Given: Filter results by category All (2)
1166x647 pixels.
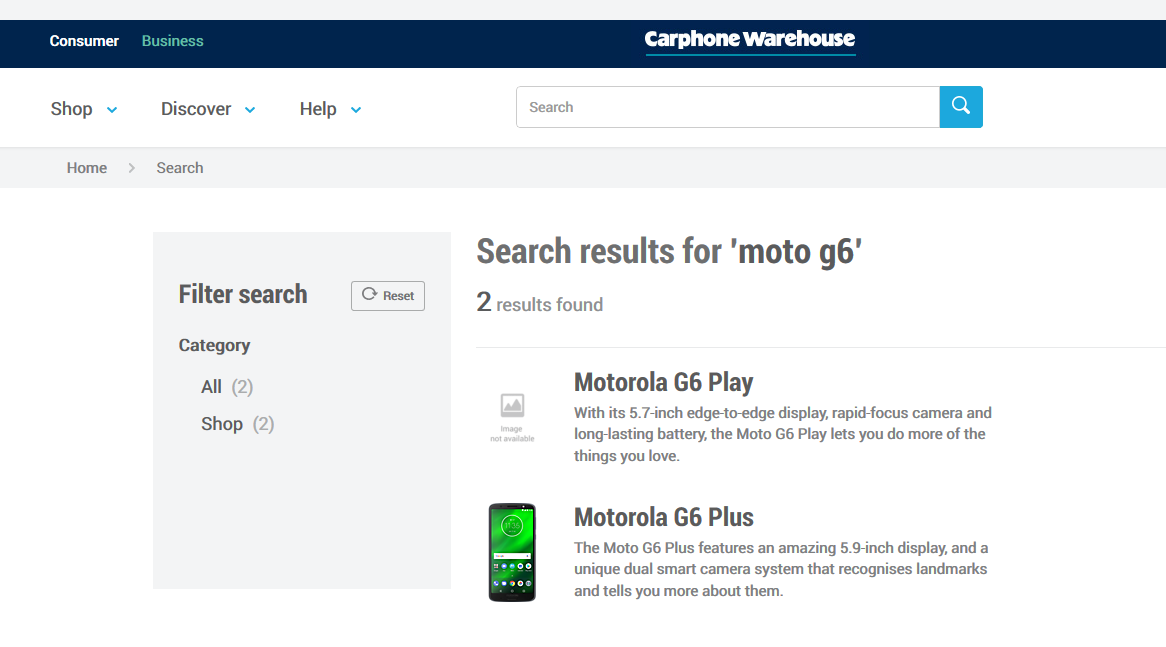Looking at the screenshot, I should [x=227, y=387].
